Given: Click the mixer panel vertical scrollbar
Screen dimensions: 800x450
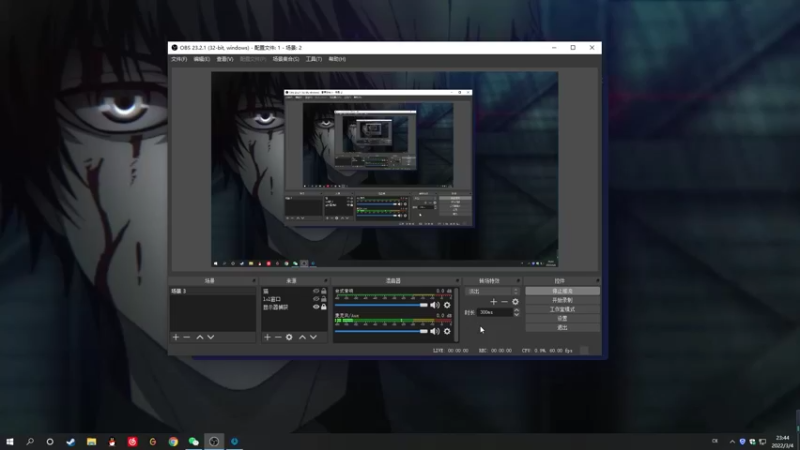Looking at the screenshot, I should [x=456, y=315].
